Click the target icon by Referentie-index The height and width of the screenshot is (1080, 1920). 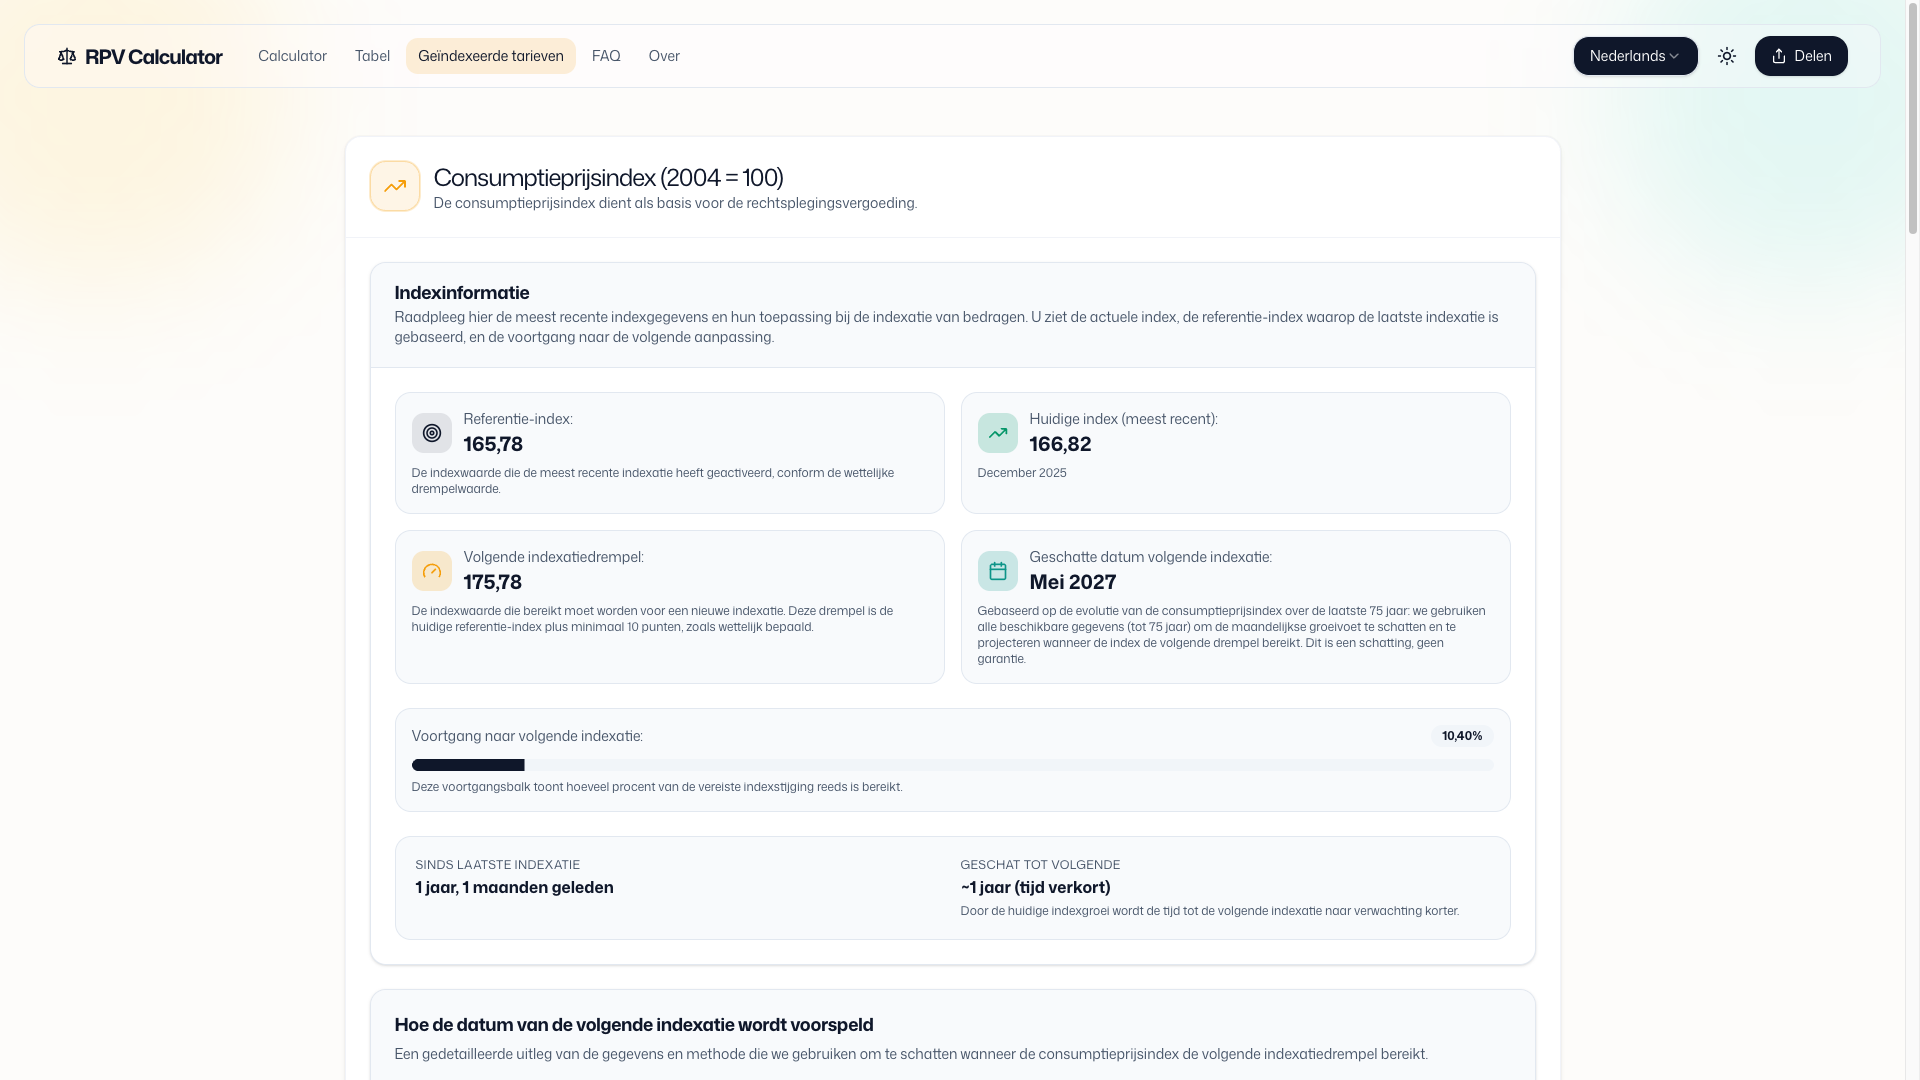[432, 433]
